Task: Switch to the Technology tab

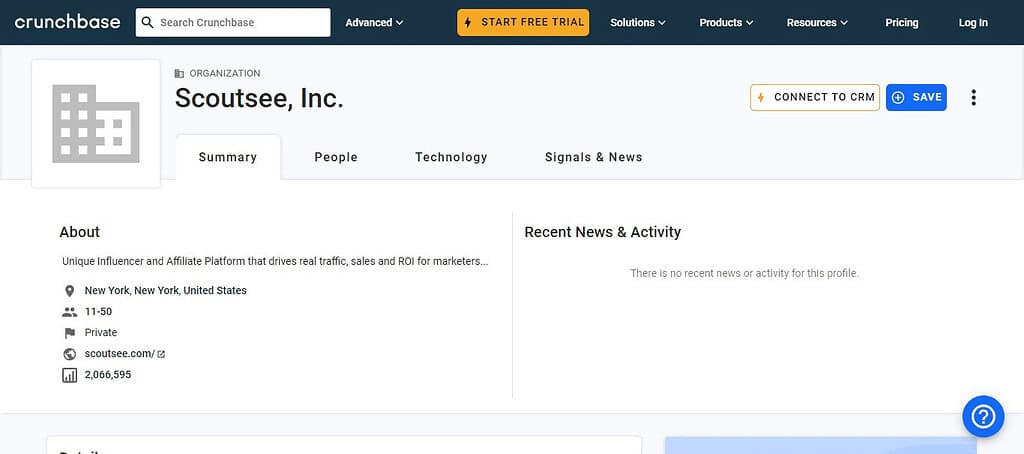Action: pyautogui.click(x=451, y=157)
